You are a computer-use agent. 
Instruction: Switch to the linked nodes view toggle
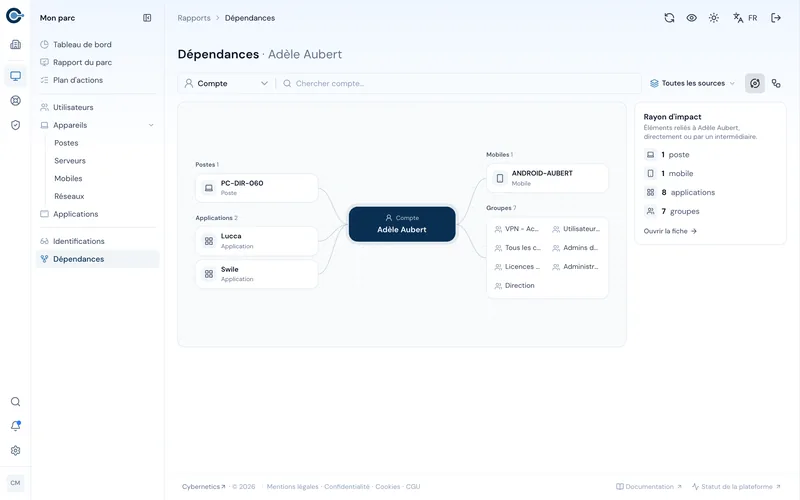(x=776, y=83)
